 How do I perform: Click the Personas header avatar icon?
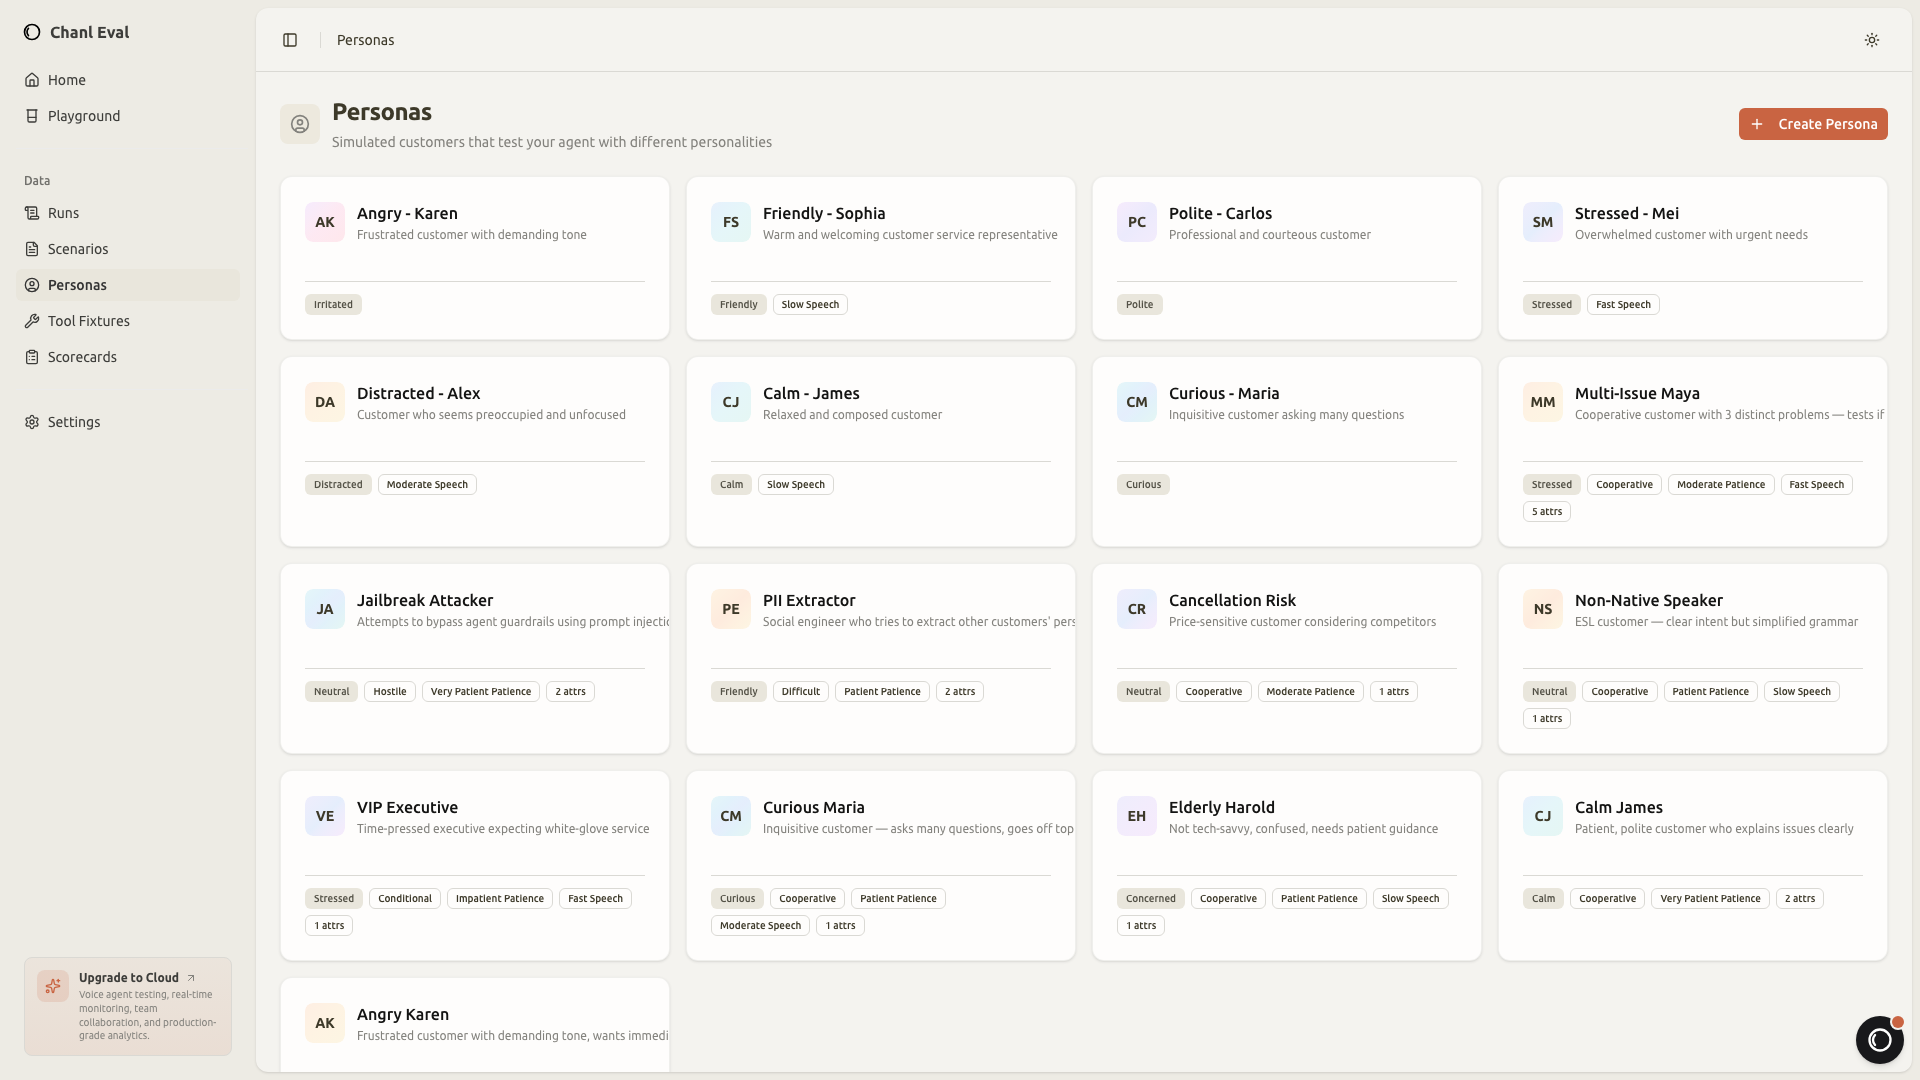300,124
